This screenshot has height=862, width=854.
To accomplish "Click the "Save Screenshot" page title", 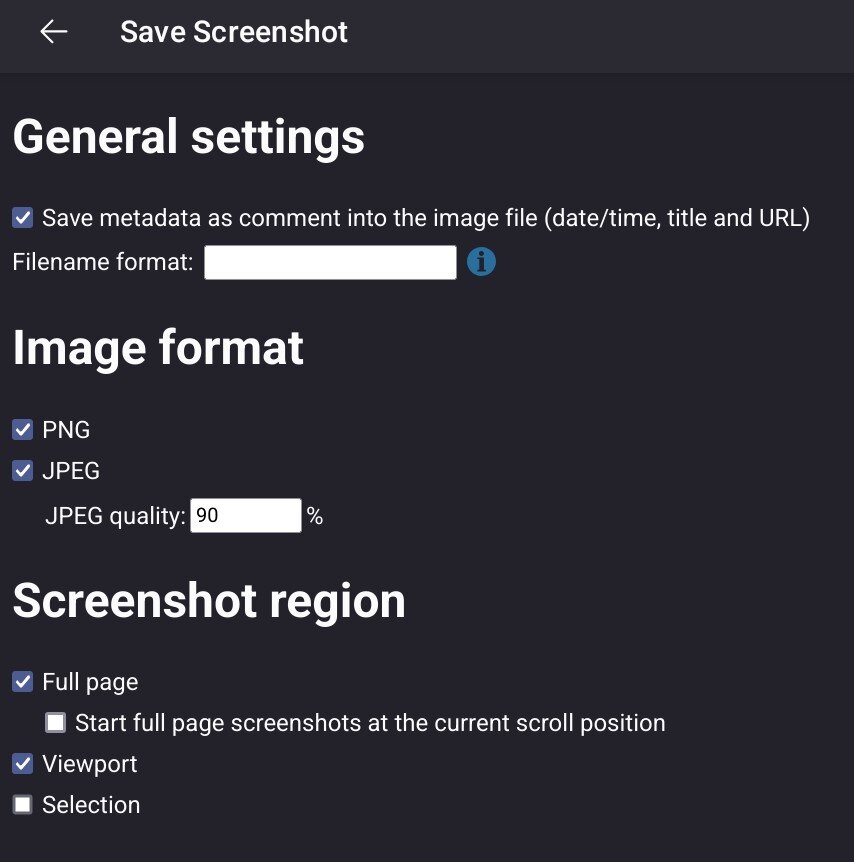I will [x=234, y=32].
